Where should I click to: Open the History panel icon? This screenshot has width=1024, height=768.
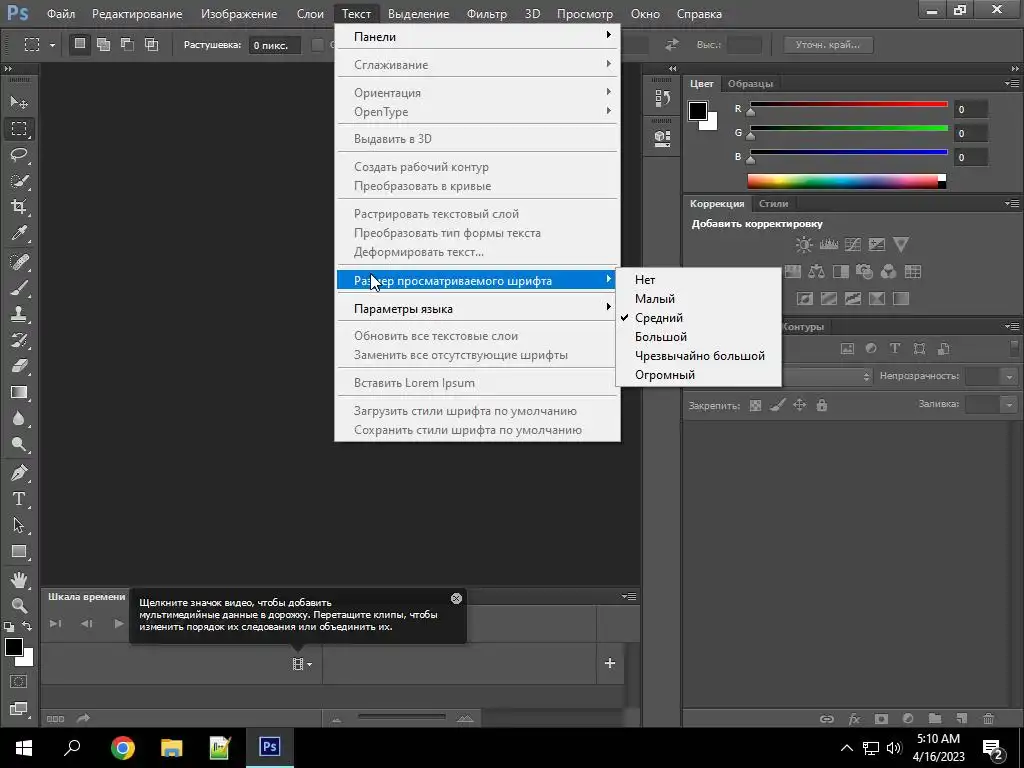click(x=662, y=99)
